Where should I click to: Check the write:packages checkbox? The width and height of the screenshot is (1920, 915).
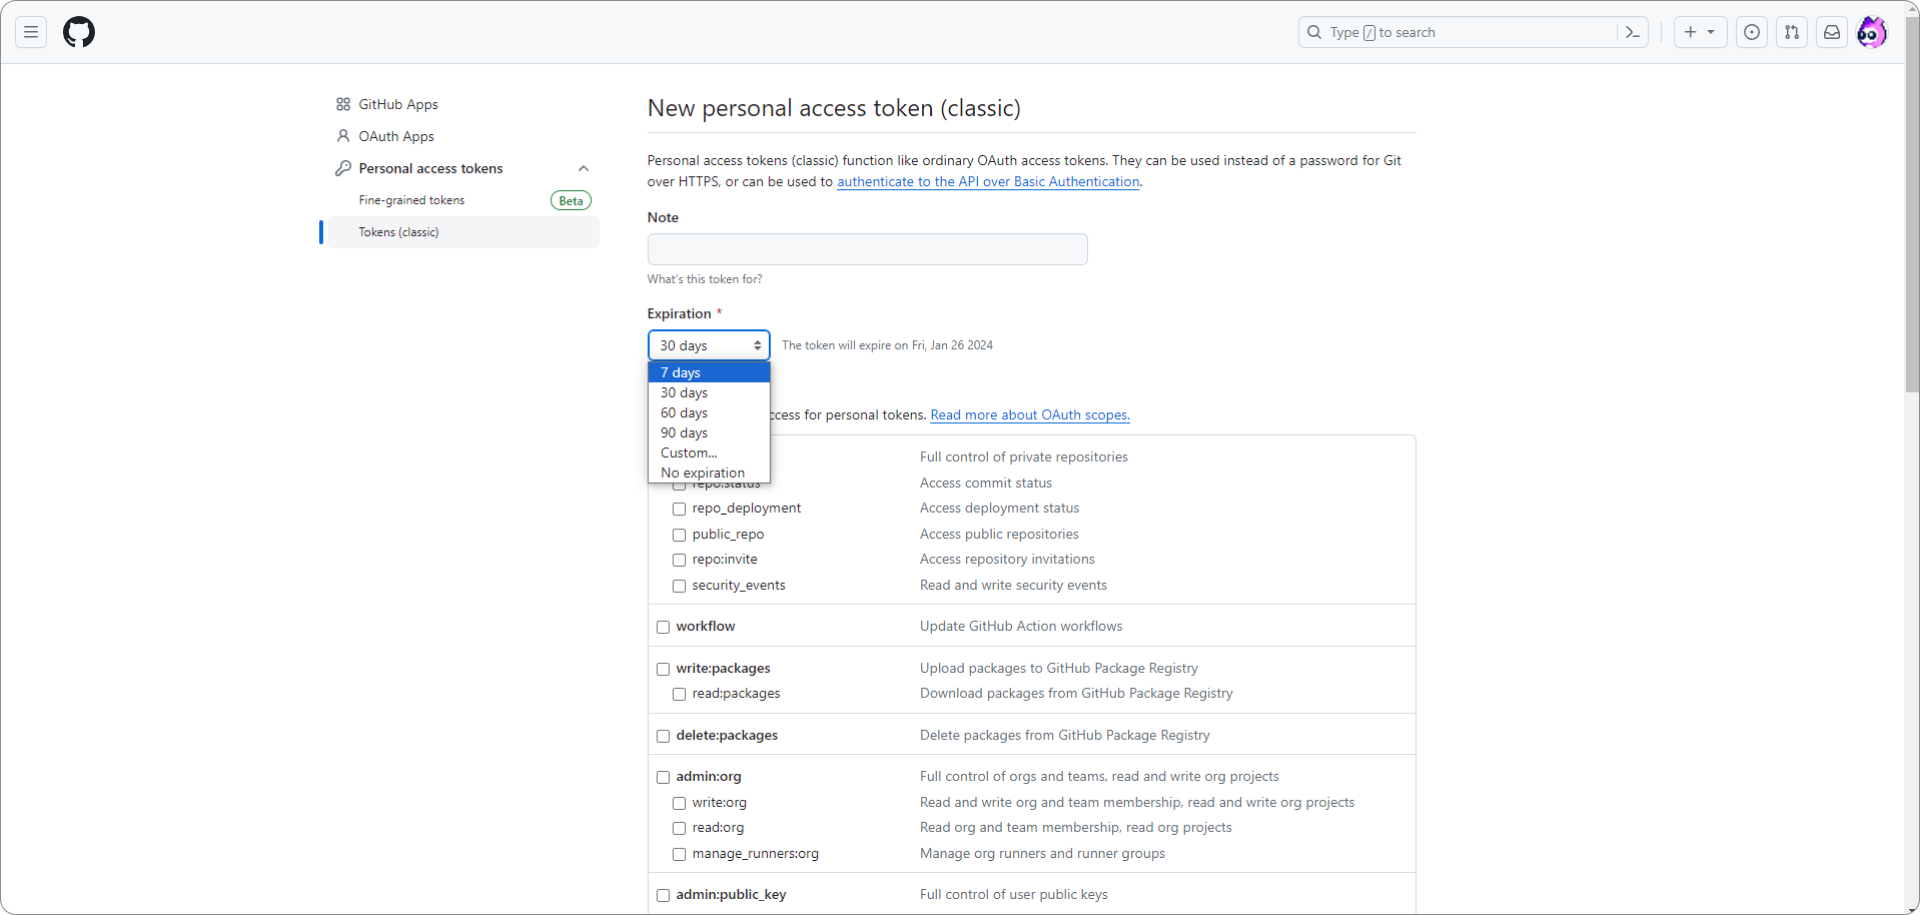pos(663,669)
